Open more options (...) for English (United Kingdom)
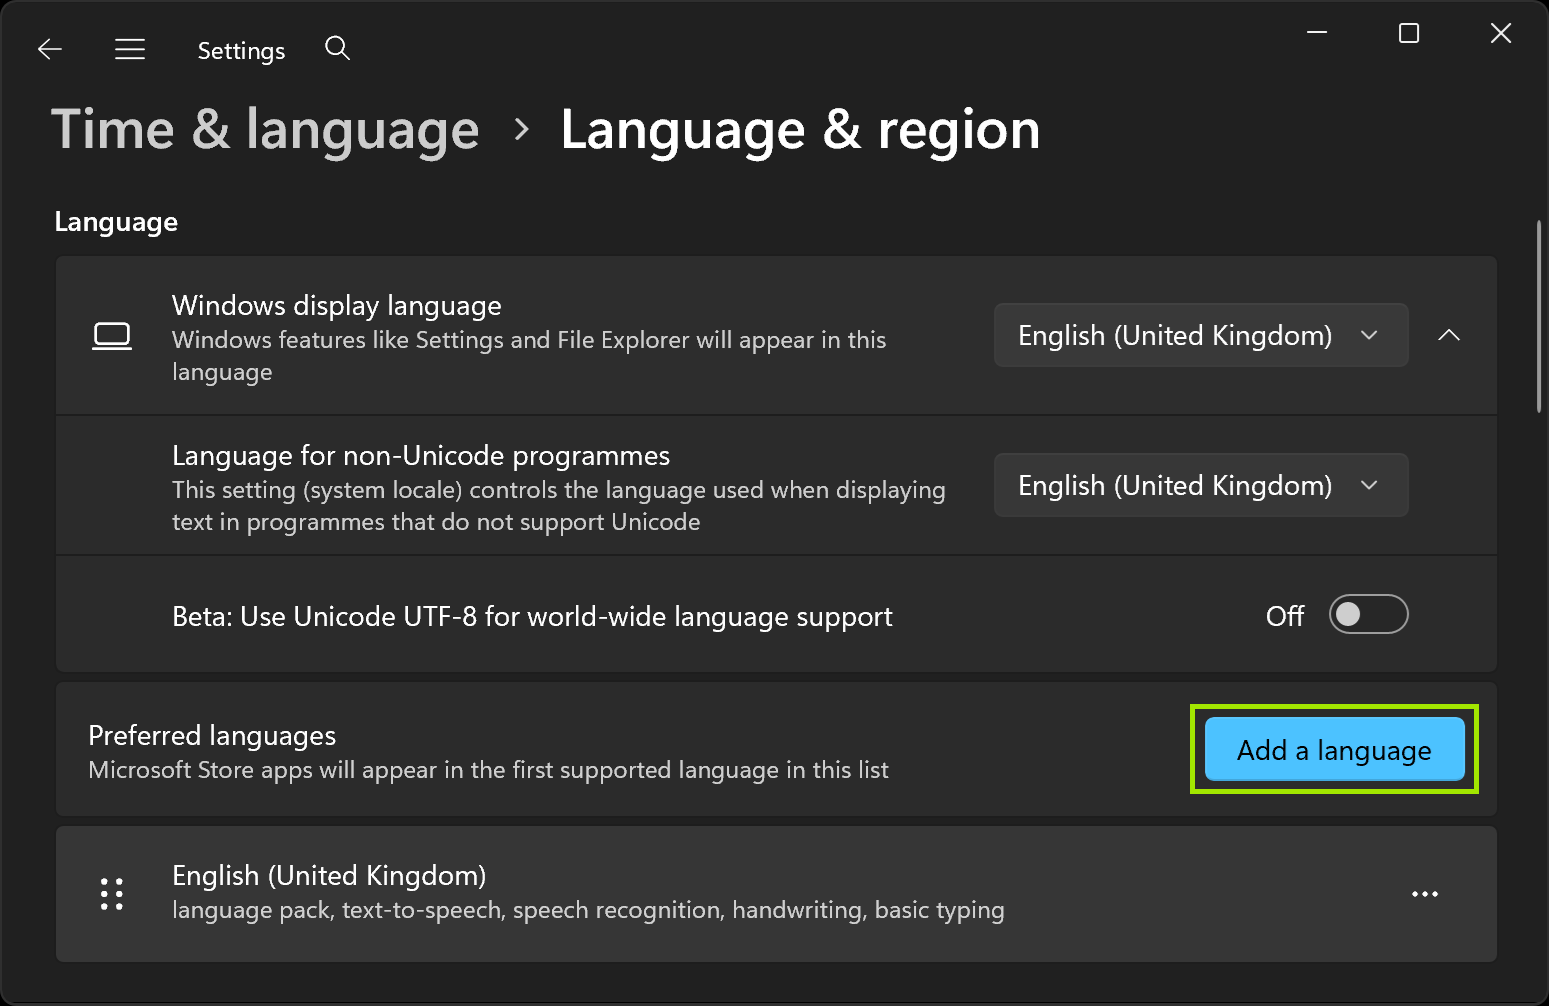 (1425, 893)
